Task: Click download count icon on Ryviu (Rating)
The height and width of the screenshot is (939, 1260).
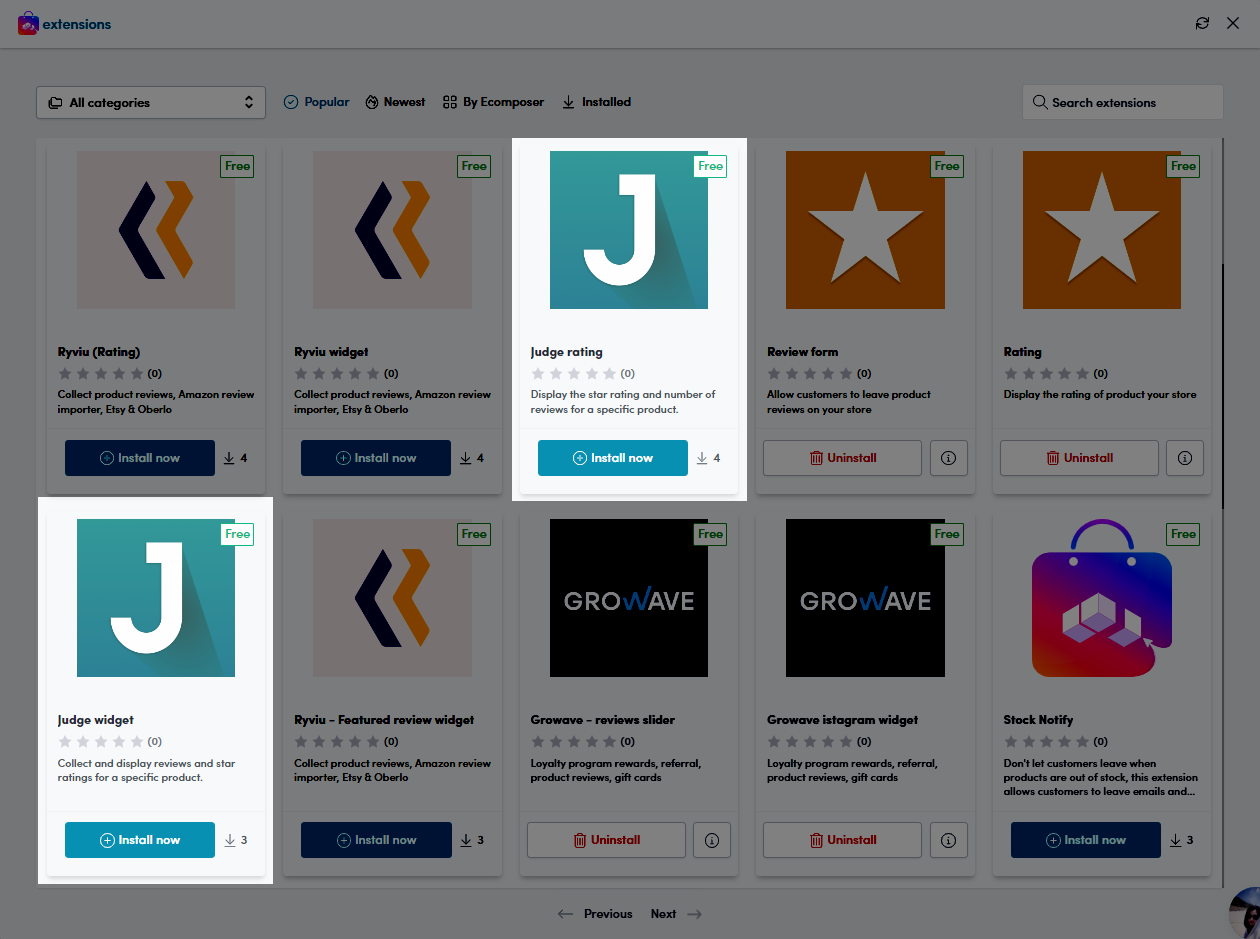Action: (x=229, y=458)
